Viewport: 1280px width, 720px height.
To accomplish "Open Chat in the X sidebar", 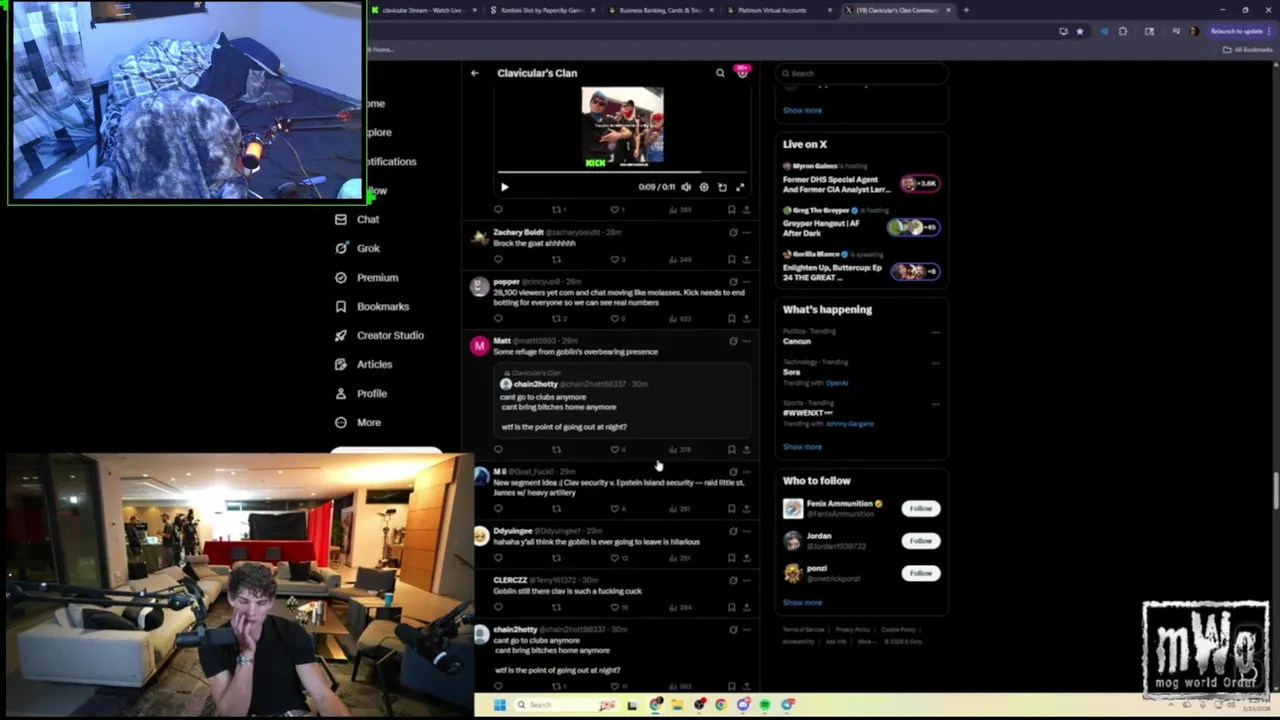I will tap(357, 219).
